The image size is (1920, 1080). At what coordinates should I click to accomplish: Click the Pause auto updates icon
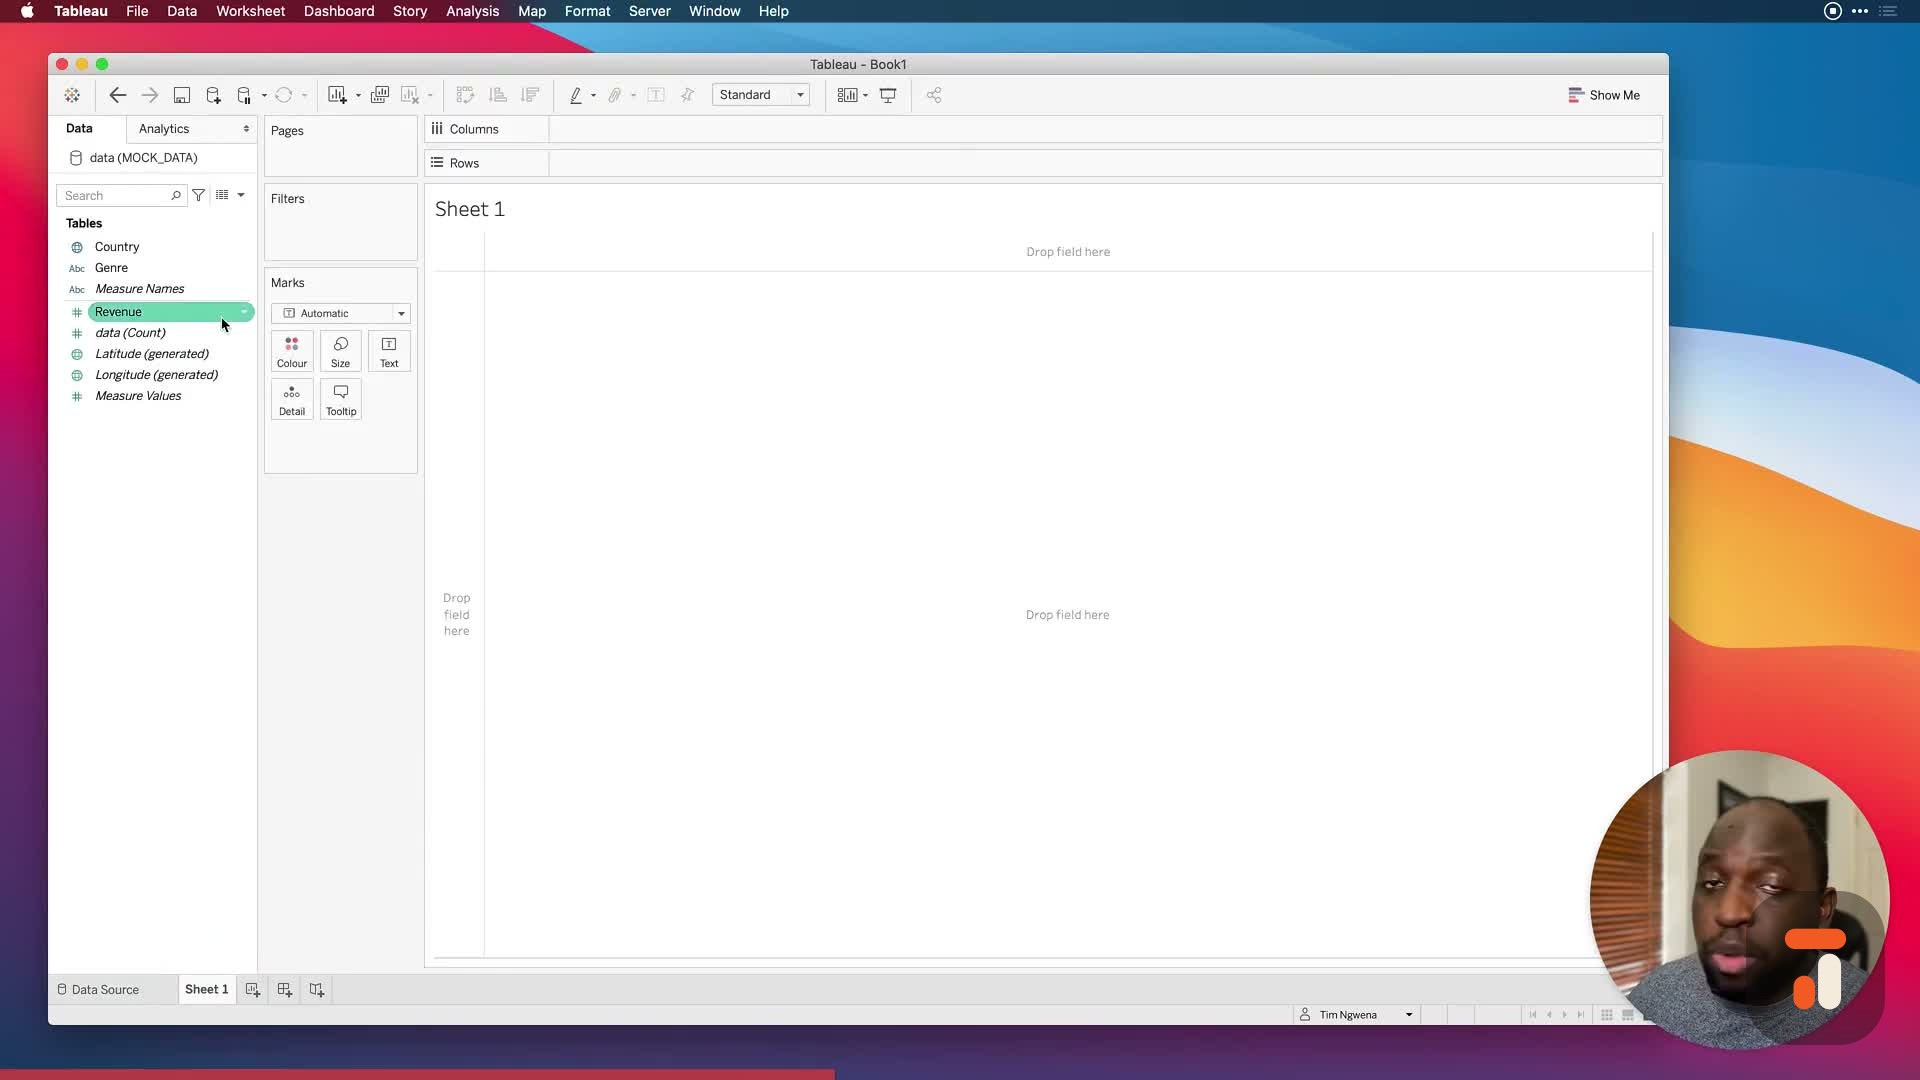[x=244, y=95]
